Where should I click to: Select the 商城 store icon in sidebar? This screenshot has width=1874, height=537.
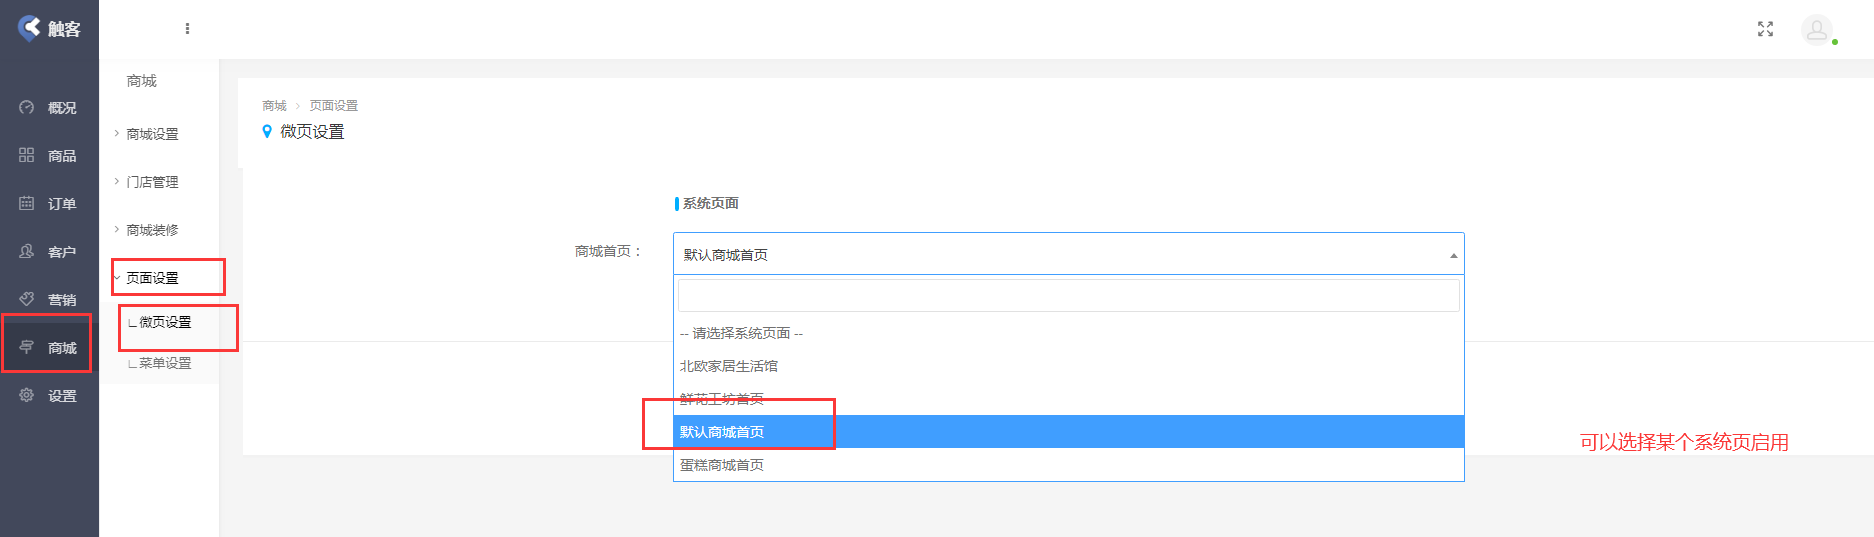point(27,348)
